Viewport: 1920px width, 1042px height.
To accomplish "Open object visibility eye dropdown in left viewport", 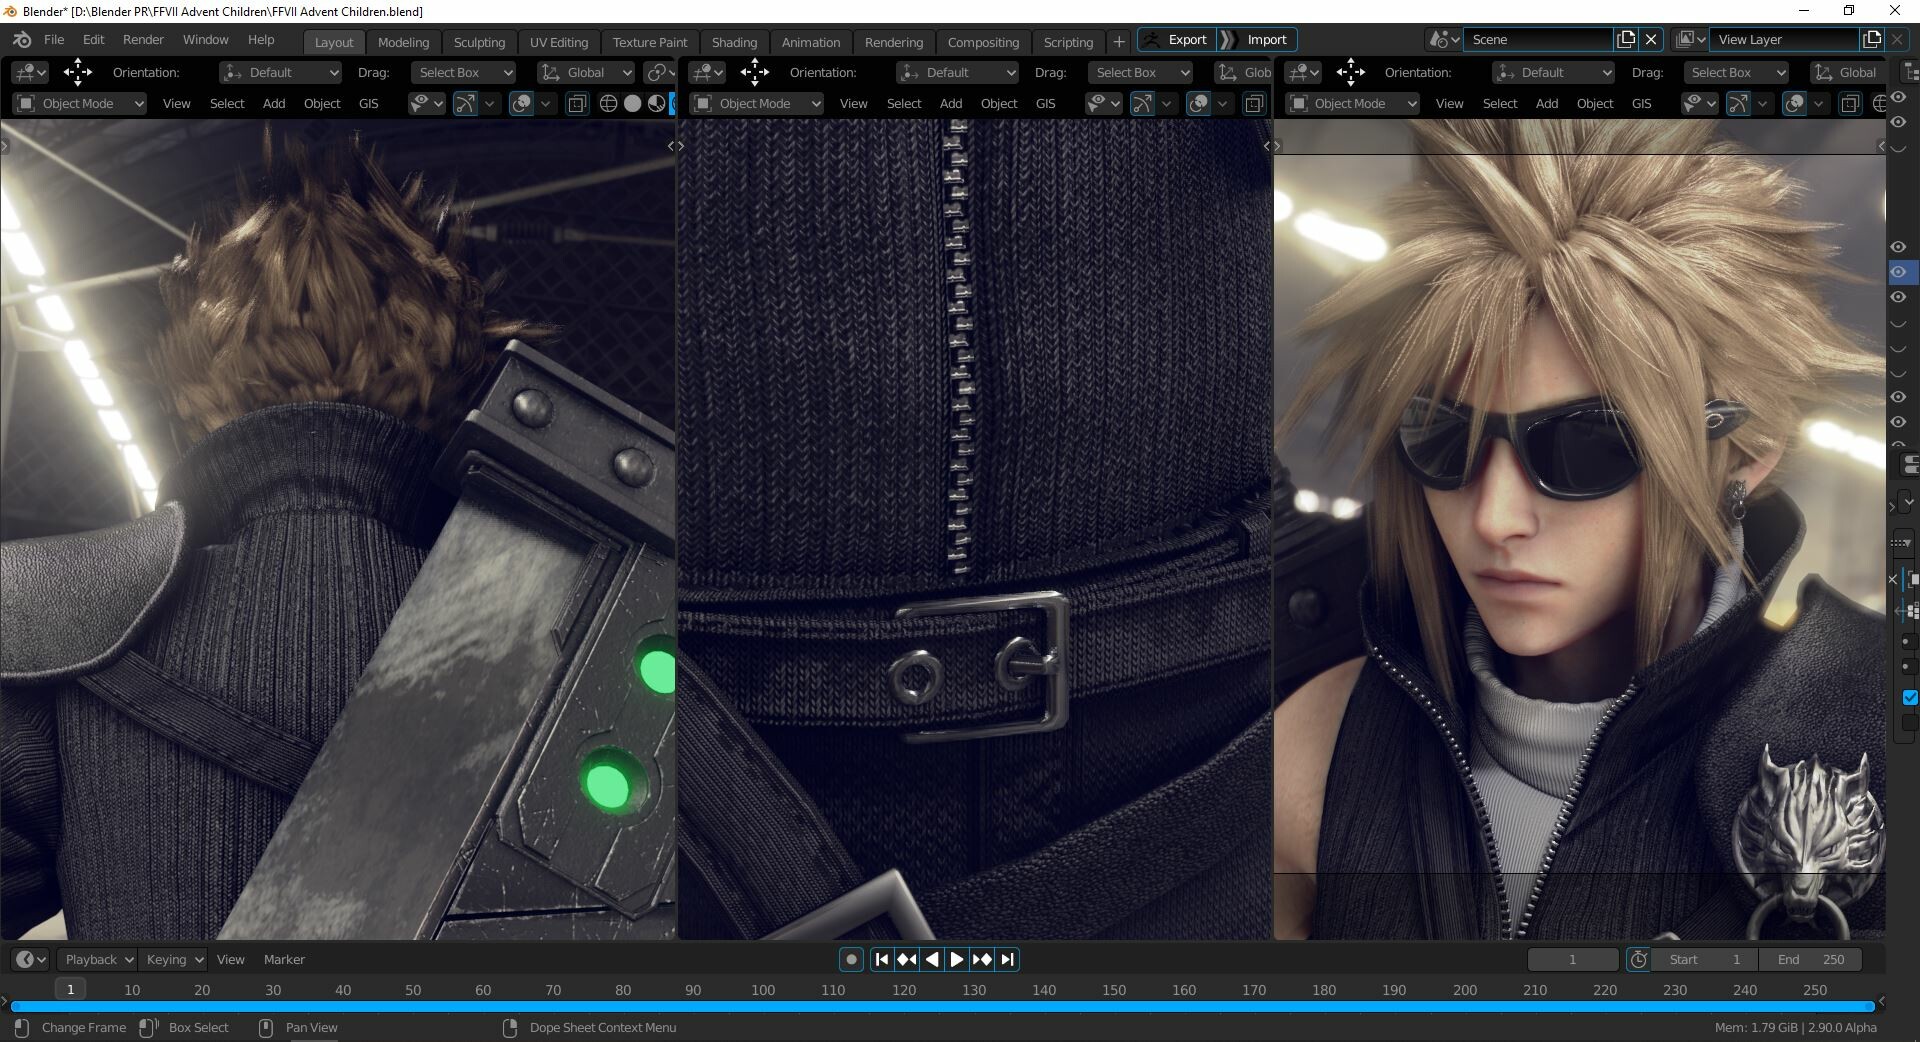I will (x=427, y=104).
